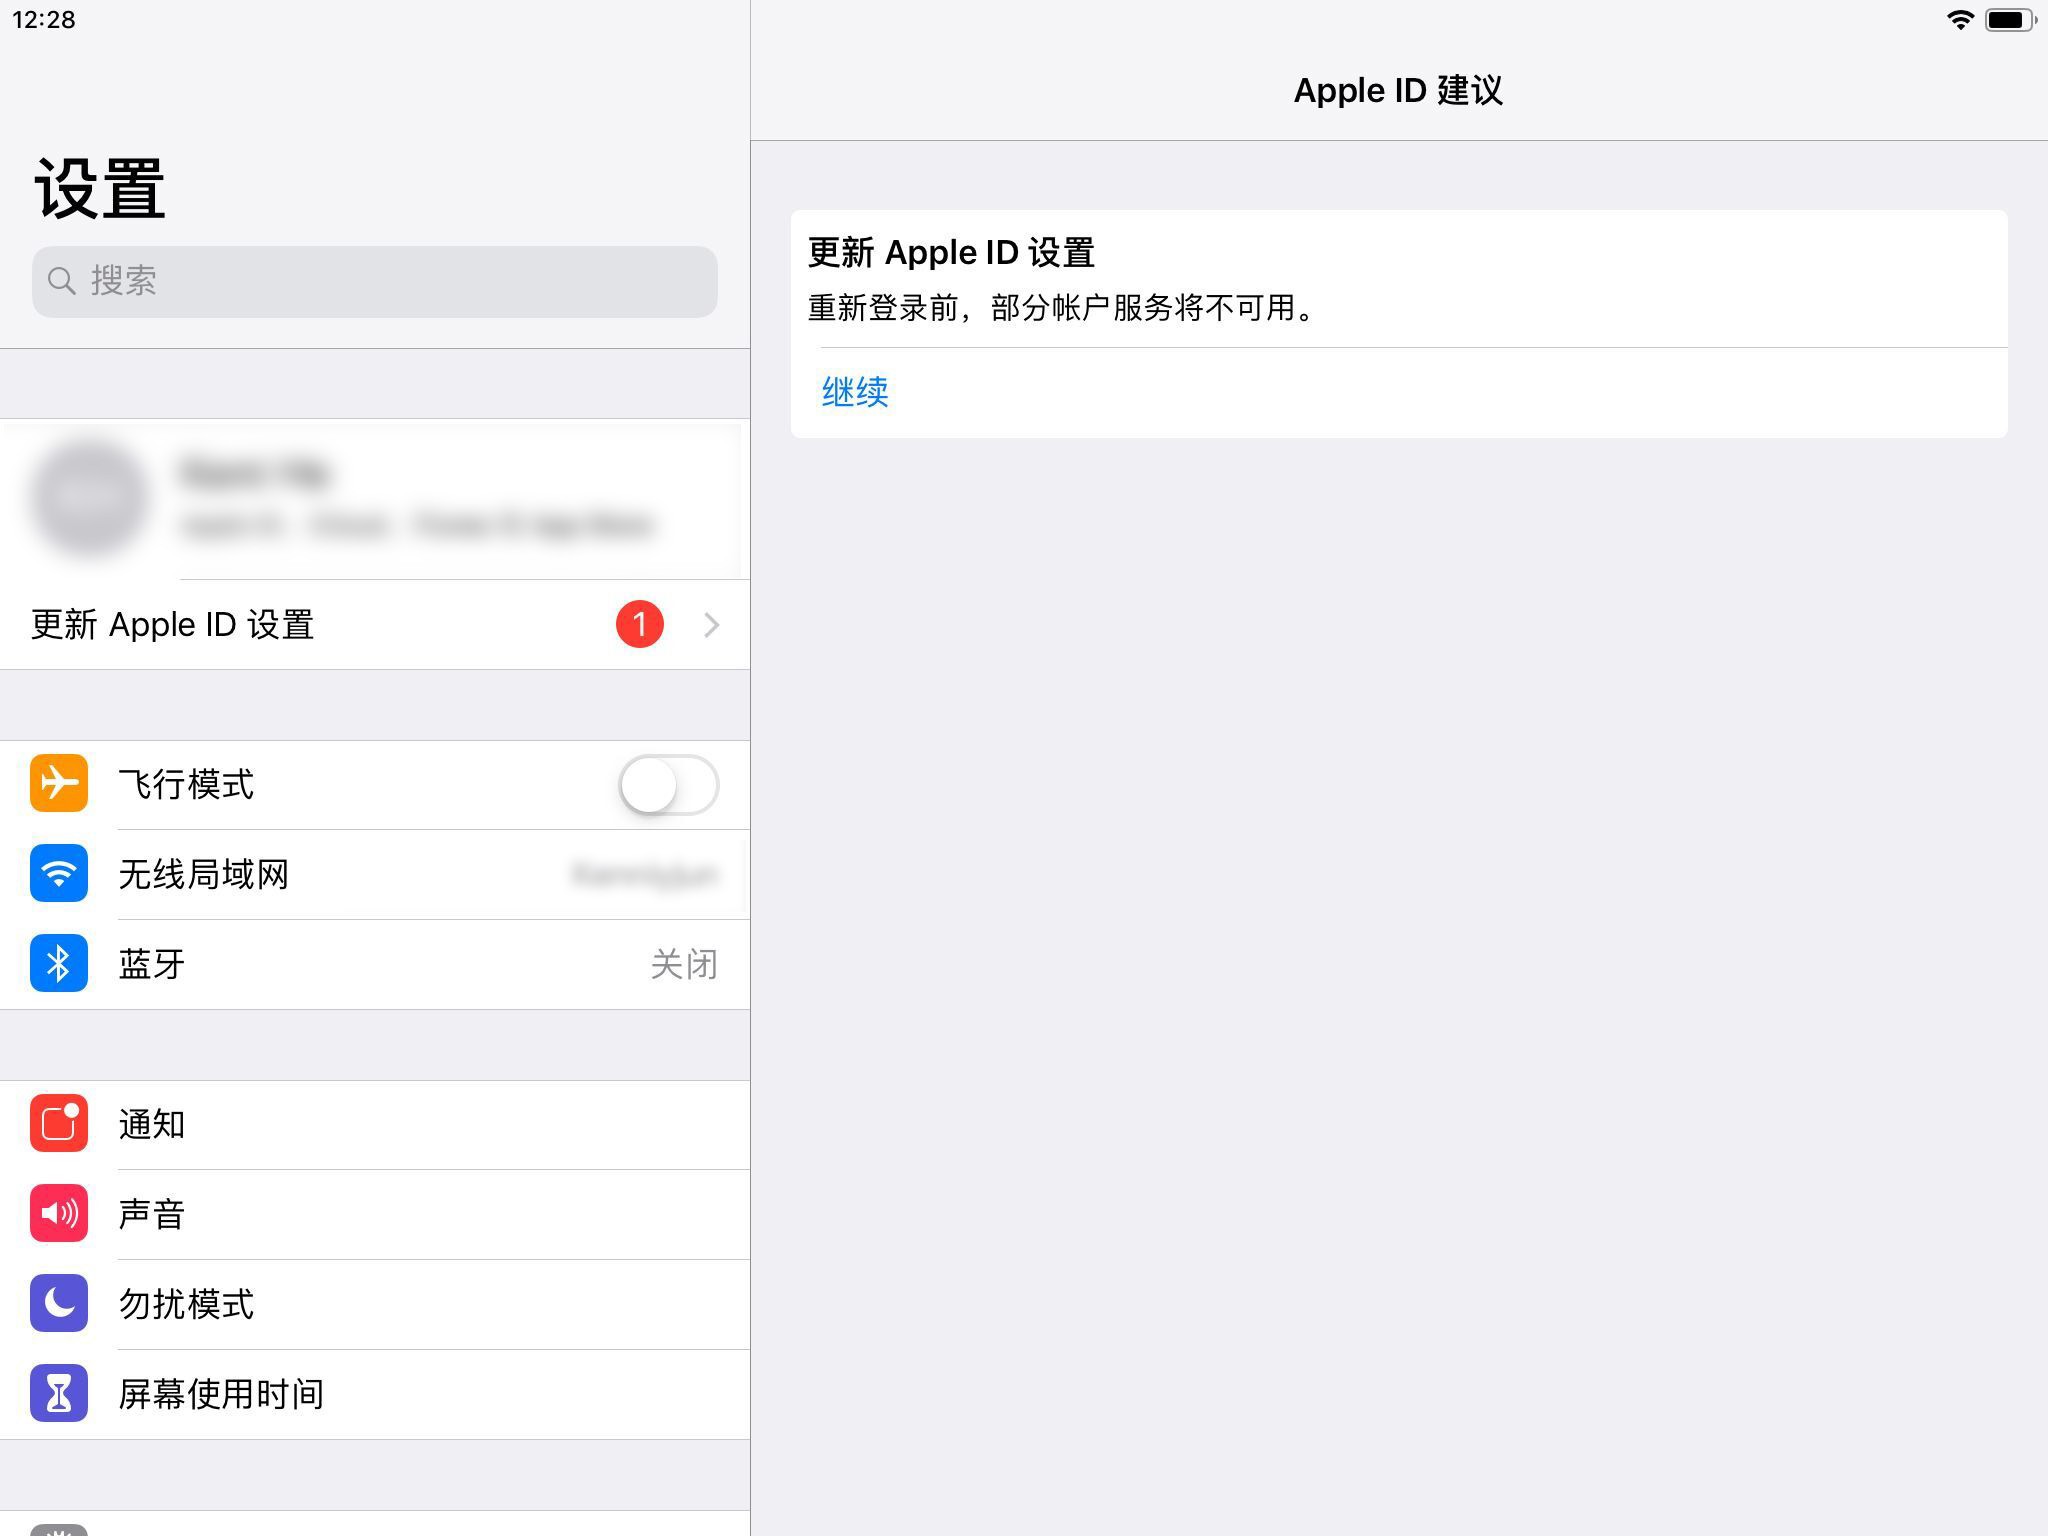Tap the Wi-Fi status bar indicator

point(1960,20)
